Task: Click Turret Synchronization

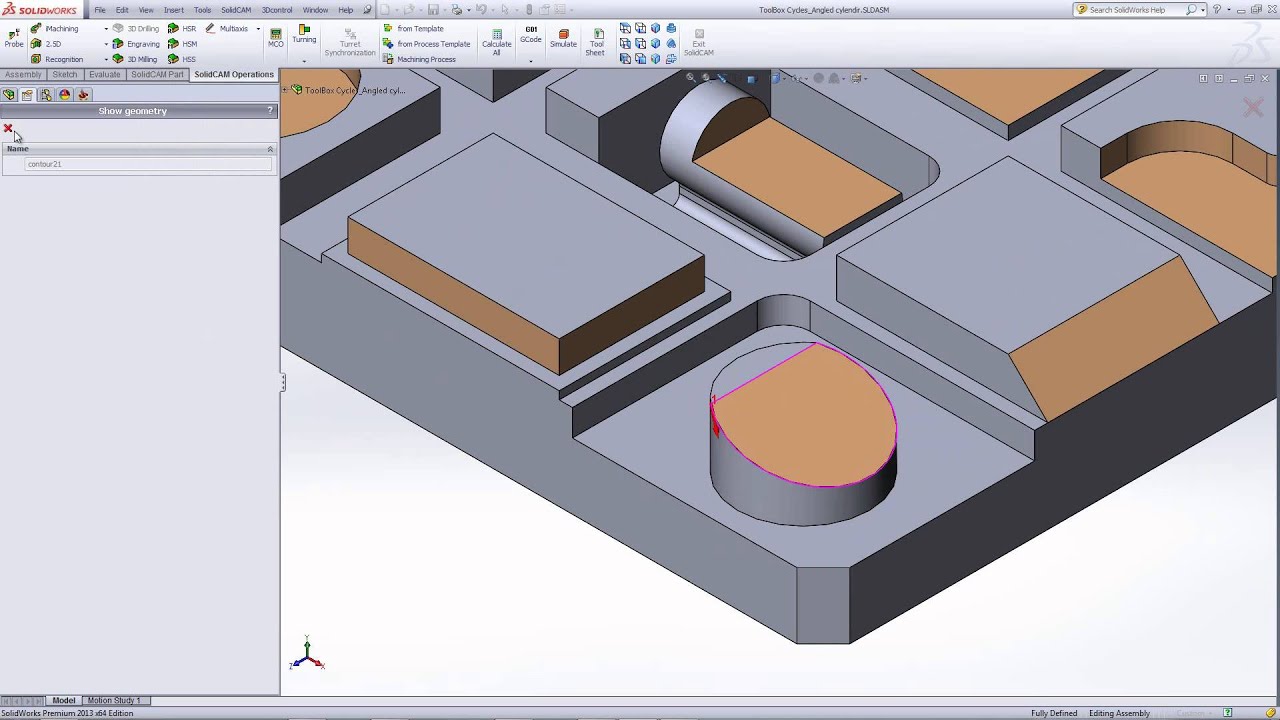Action: click(350, 42)
